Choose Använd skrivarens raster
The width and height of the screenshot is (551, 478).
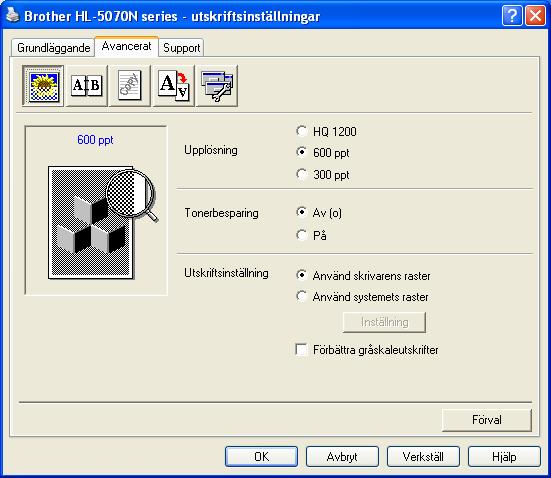click(x=363, y=276)
